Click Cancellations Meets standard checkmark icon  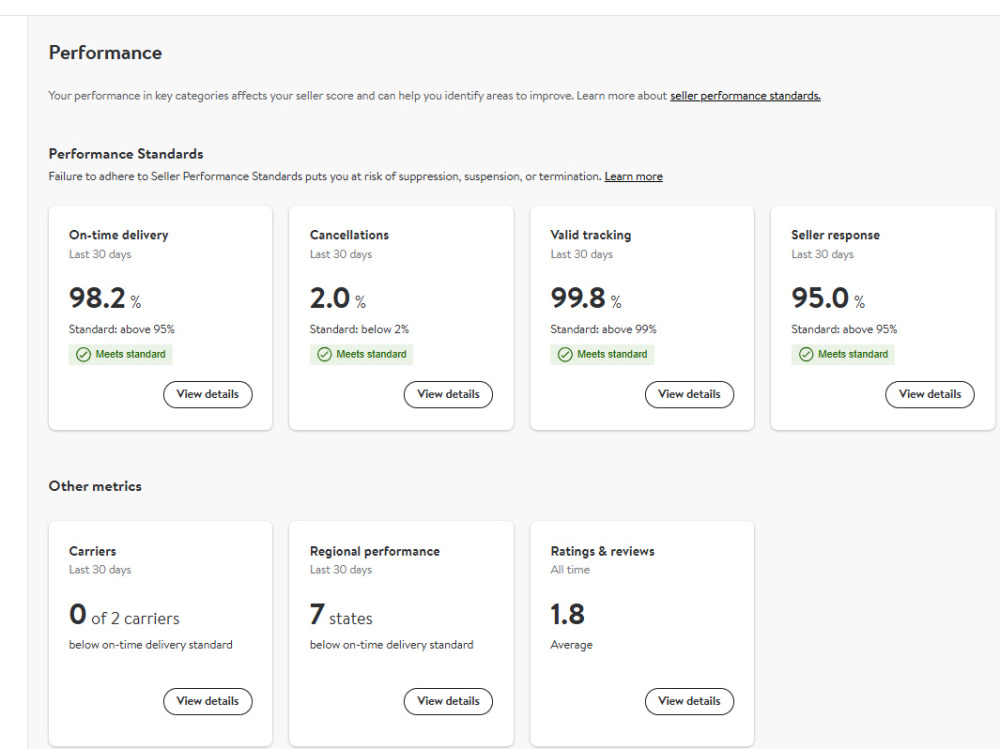pyautogui.click(x=325, y=355)
